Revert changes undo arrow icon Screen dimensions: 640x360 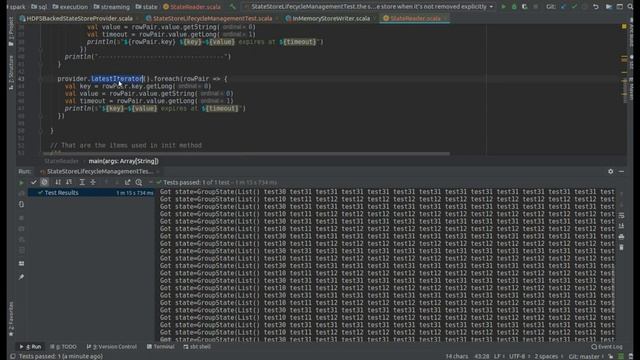(x=596, y=7)
